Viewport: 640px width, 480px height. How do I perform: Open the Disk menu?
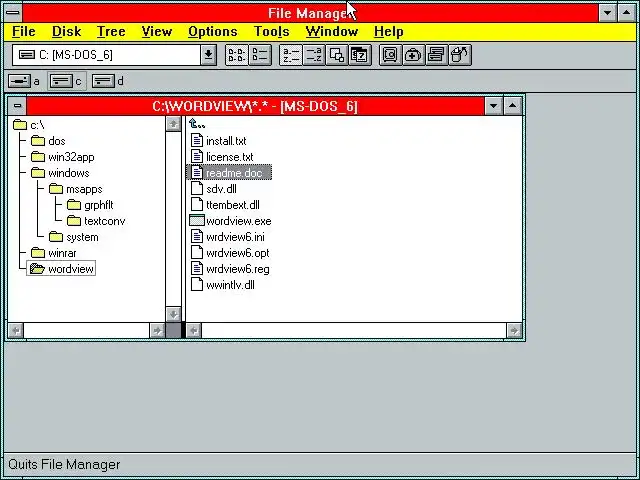point(67,31)
